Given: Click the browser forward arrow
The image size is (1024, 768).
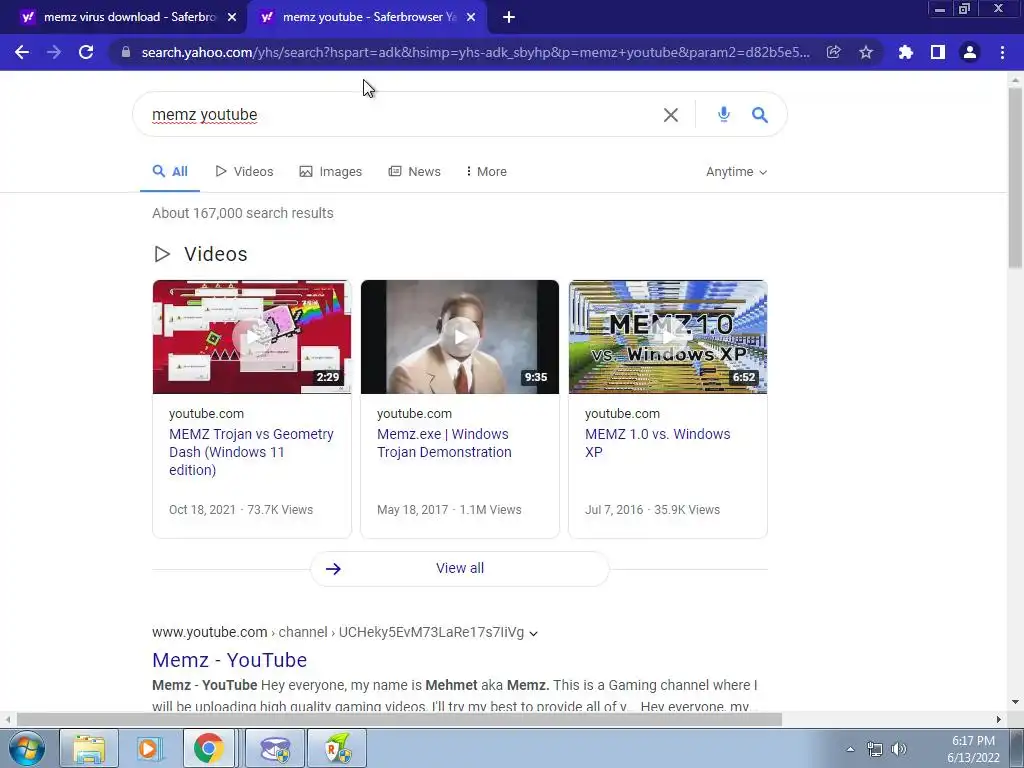Looking at the screenshot, I should click(x=54, y=52).
